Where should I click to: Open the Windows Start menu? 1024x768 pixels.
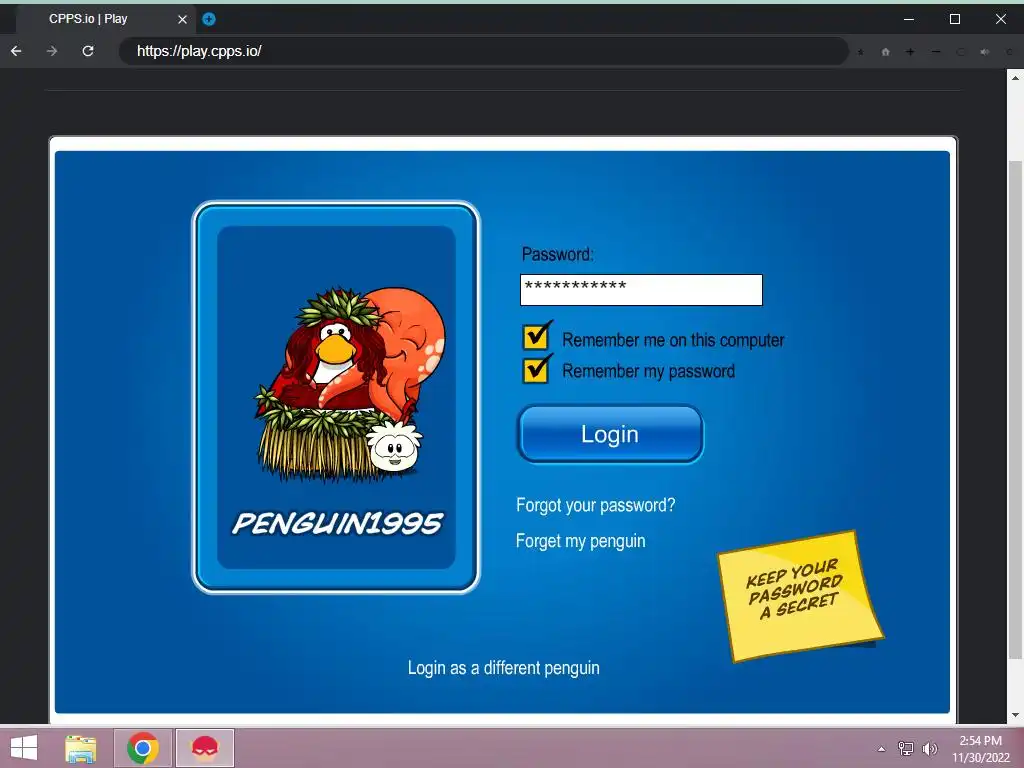point(24,748)
